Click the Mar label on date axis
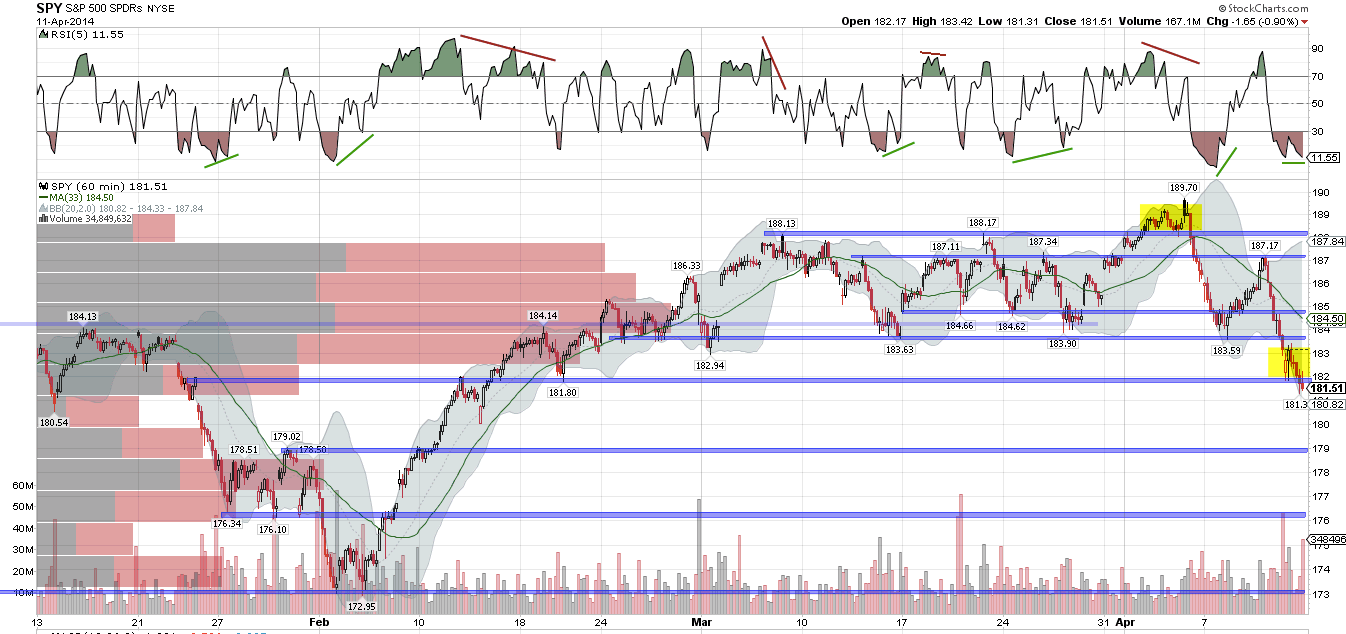 coord(703,621)
